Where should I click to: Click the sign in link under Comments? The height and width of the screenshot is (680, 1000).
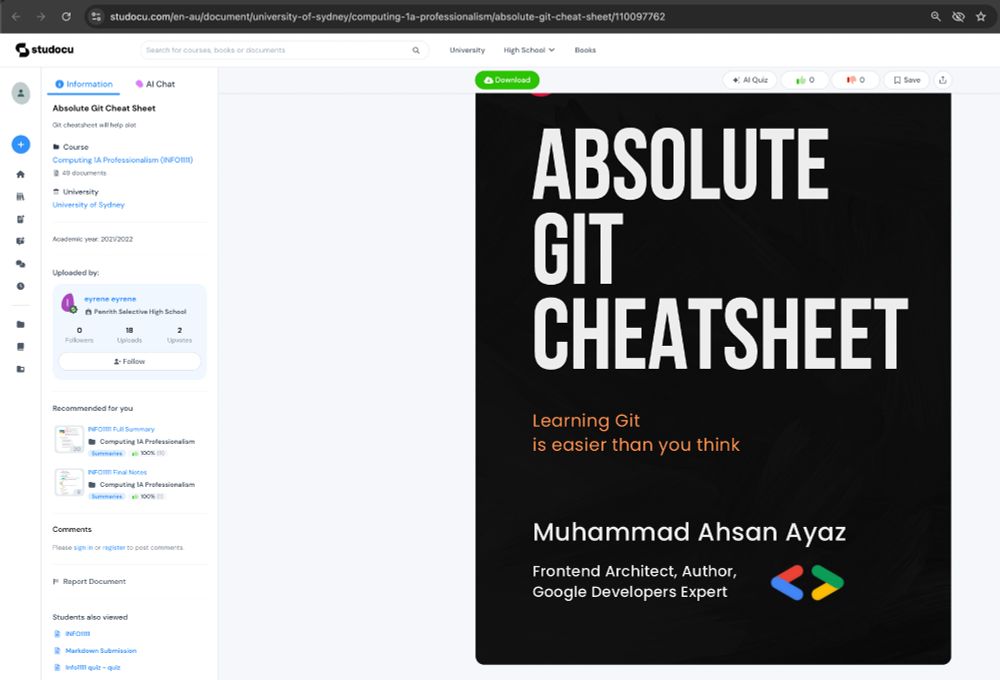(x=83, y=547)
